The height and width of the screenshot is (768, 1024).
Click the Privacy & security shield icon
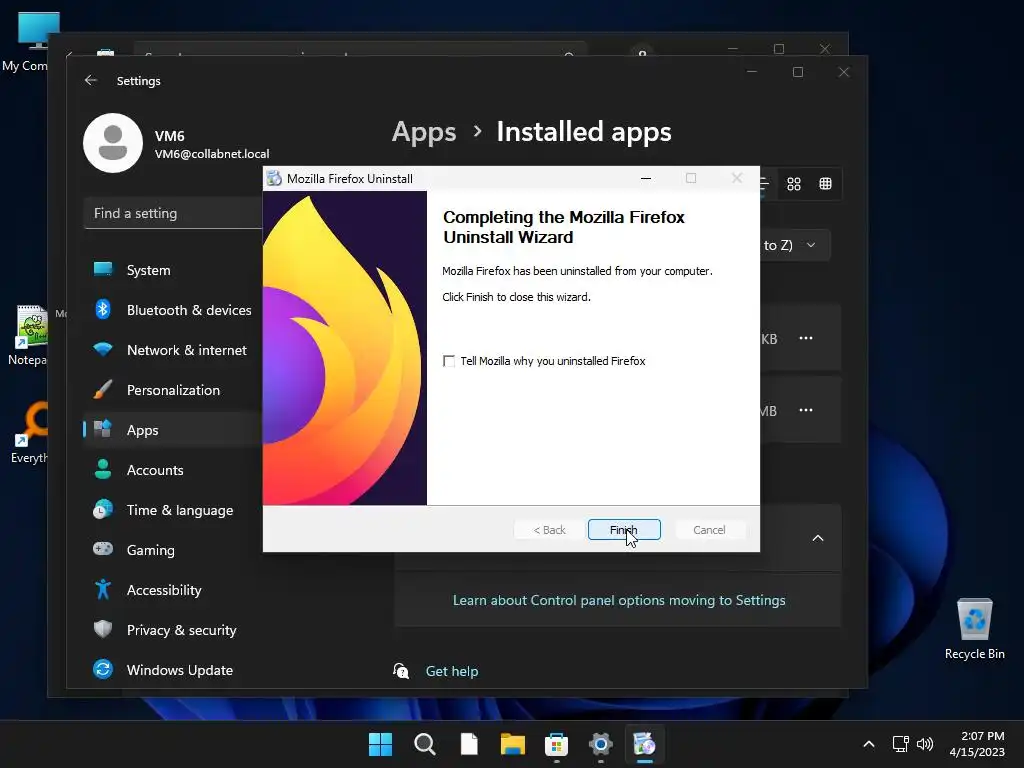click(x=103, y=629)
